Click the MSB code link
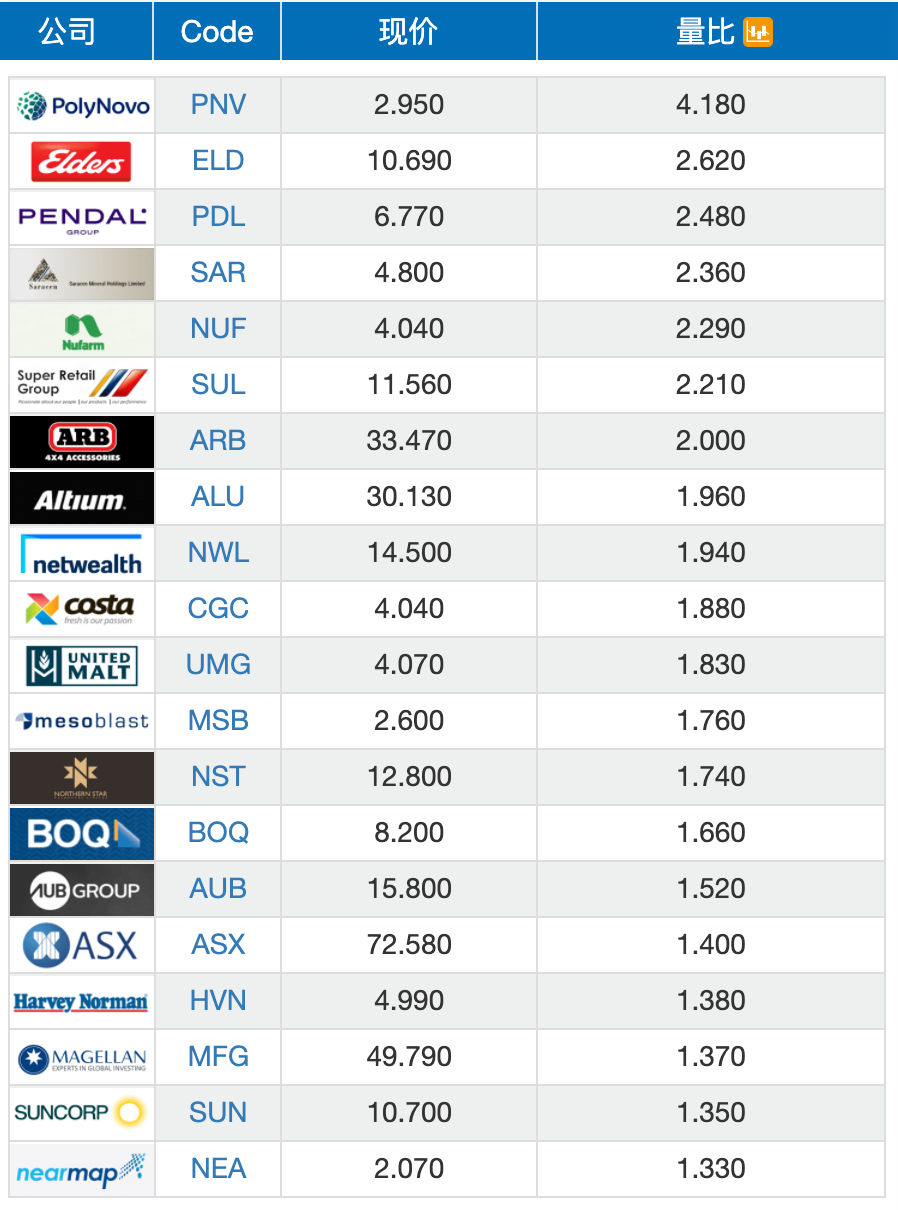Image resolution: width=898 pixels, height=1210 pixels. tap(218, 721)
